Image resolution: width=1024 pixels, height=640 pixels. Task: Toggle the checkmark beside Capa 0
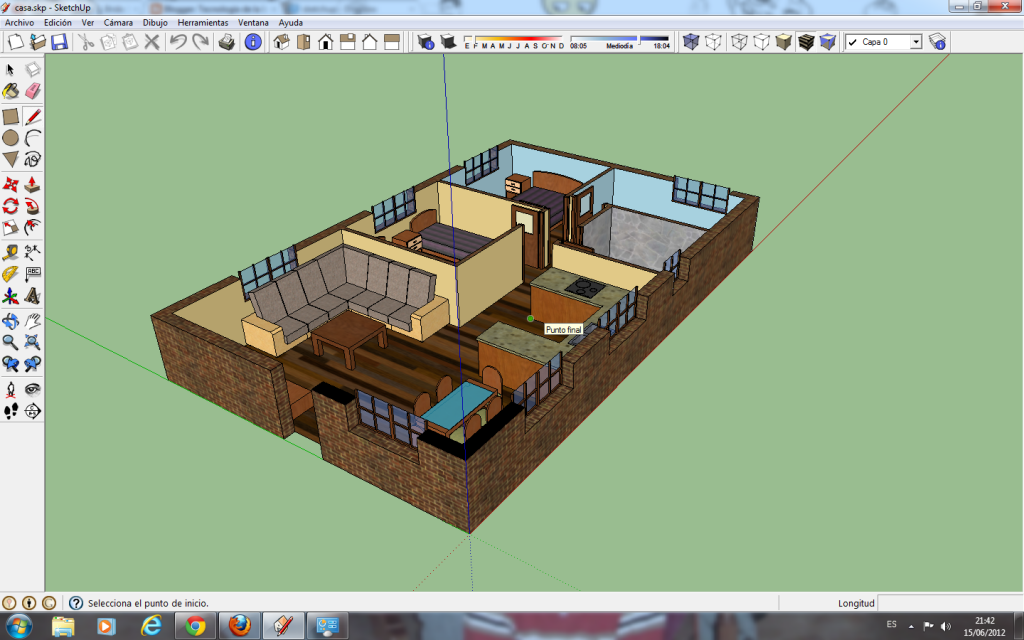pyautogui.click(x=852, y=42)
